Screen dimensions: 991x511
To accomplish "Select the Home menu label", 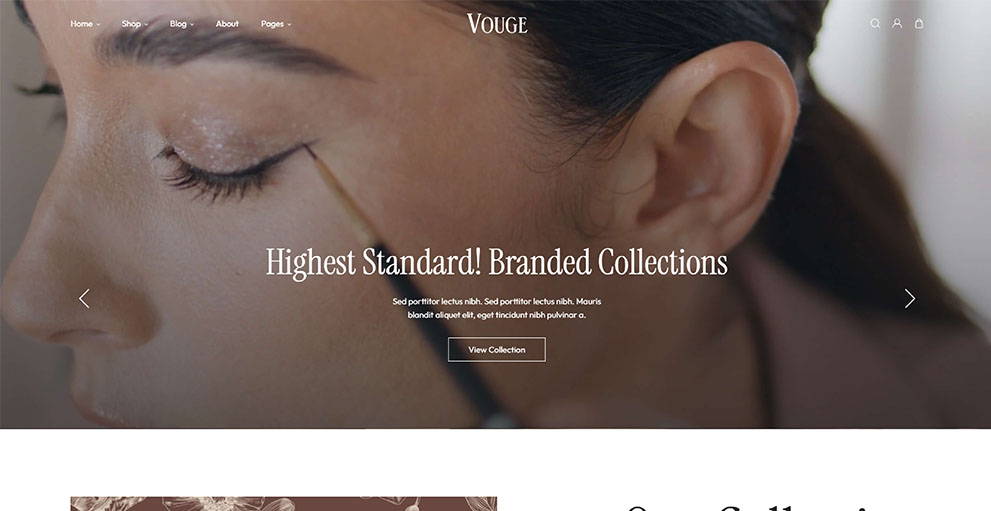I will 82,24.
